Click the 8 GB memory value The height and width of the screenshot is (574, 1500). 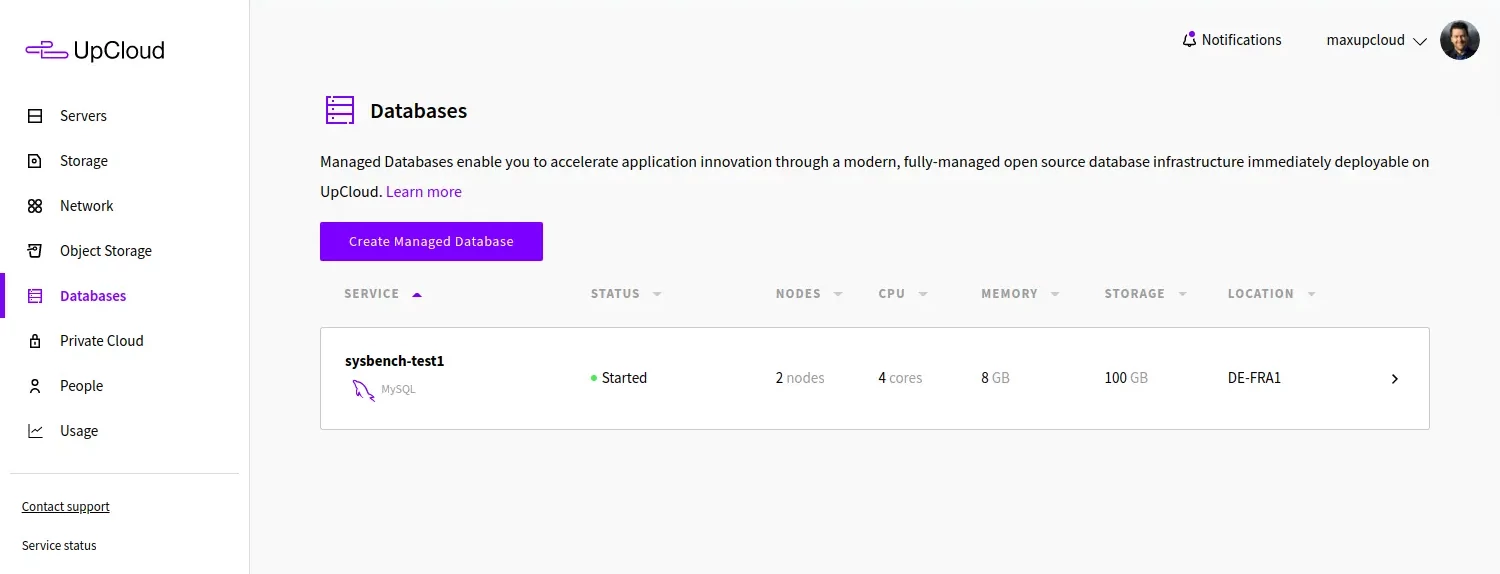(995, 378)
